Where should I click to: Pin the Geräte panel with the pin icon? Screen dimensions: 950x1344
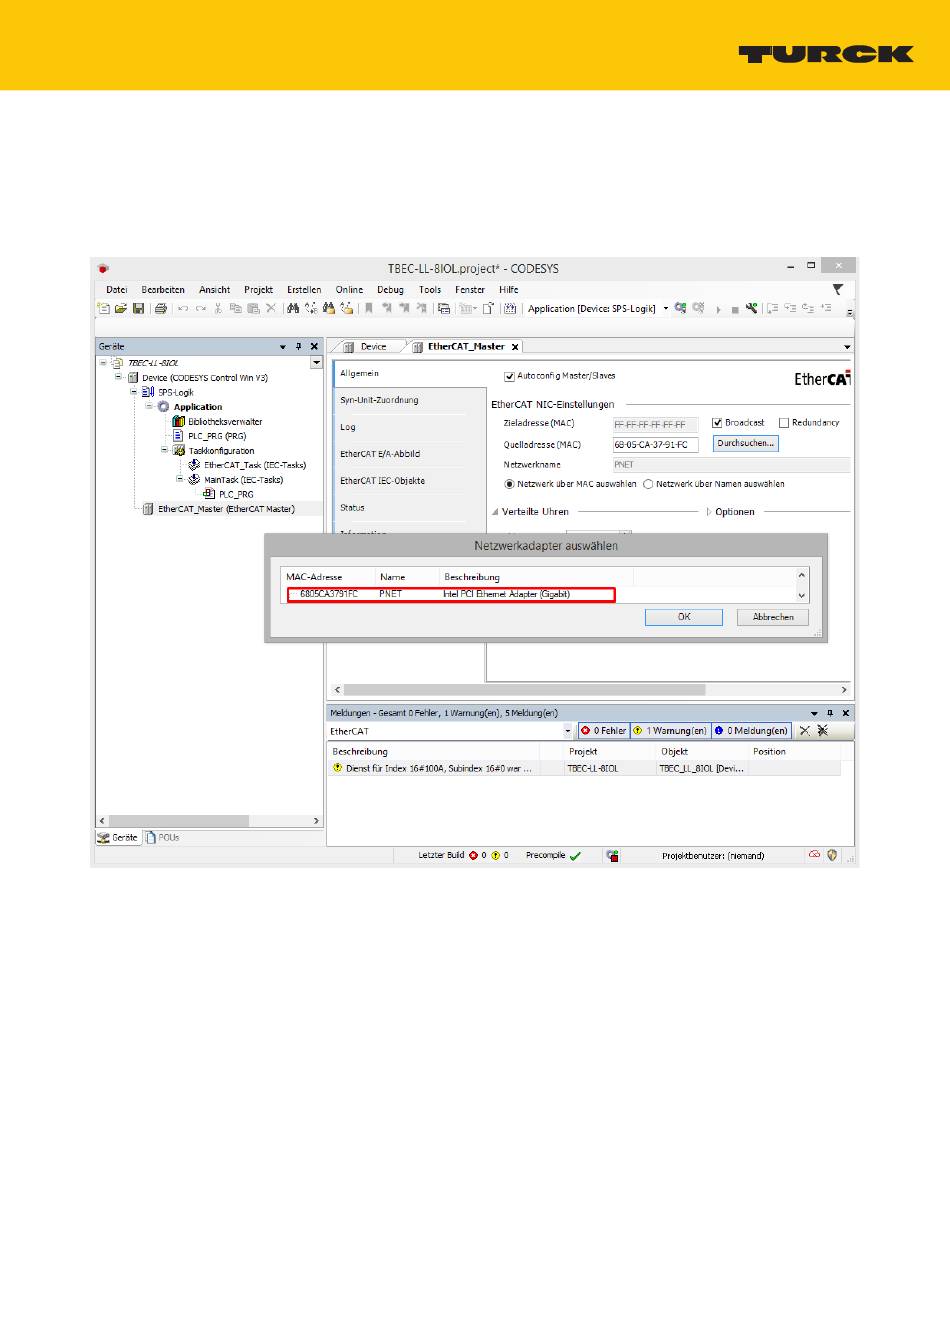[x=298, y=346]
